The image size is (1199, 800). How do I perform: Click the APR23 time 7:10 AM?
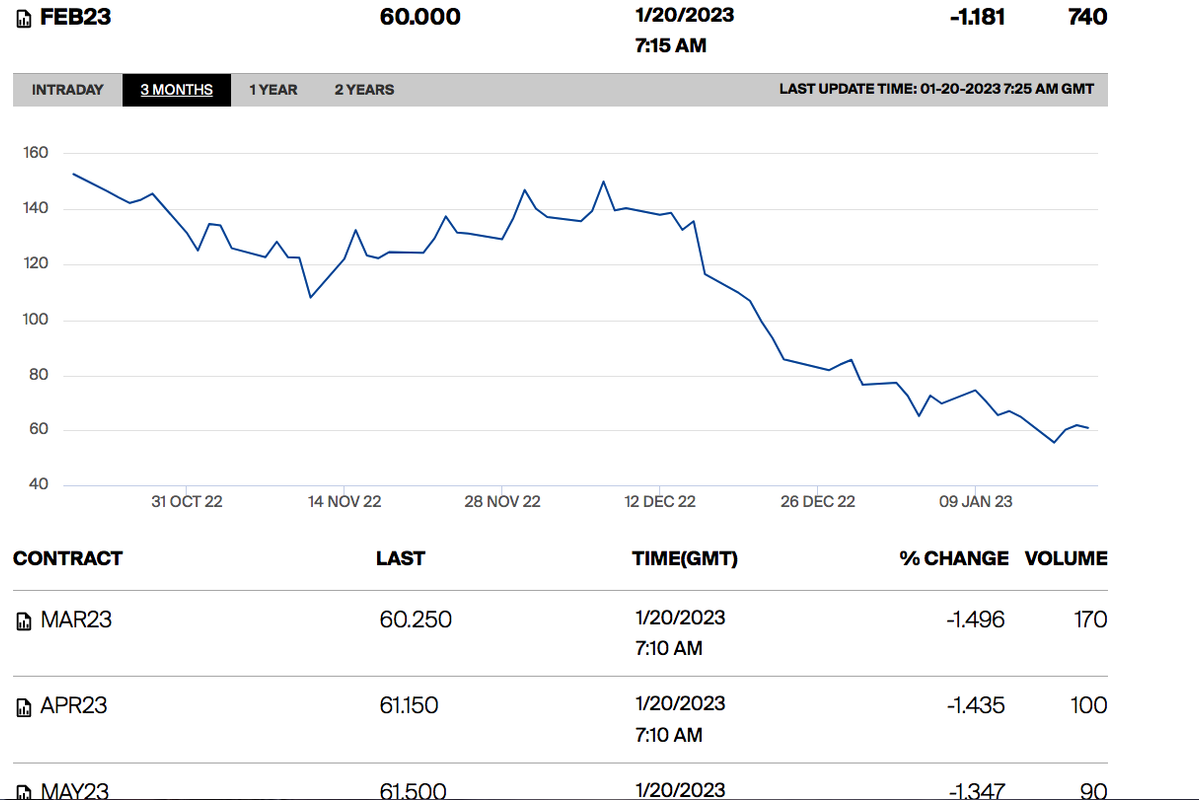point(668,735)
